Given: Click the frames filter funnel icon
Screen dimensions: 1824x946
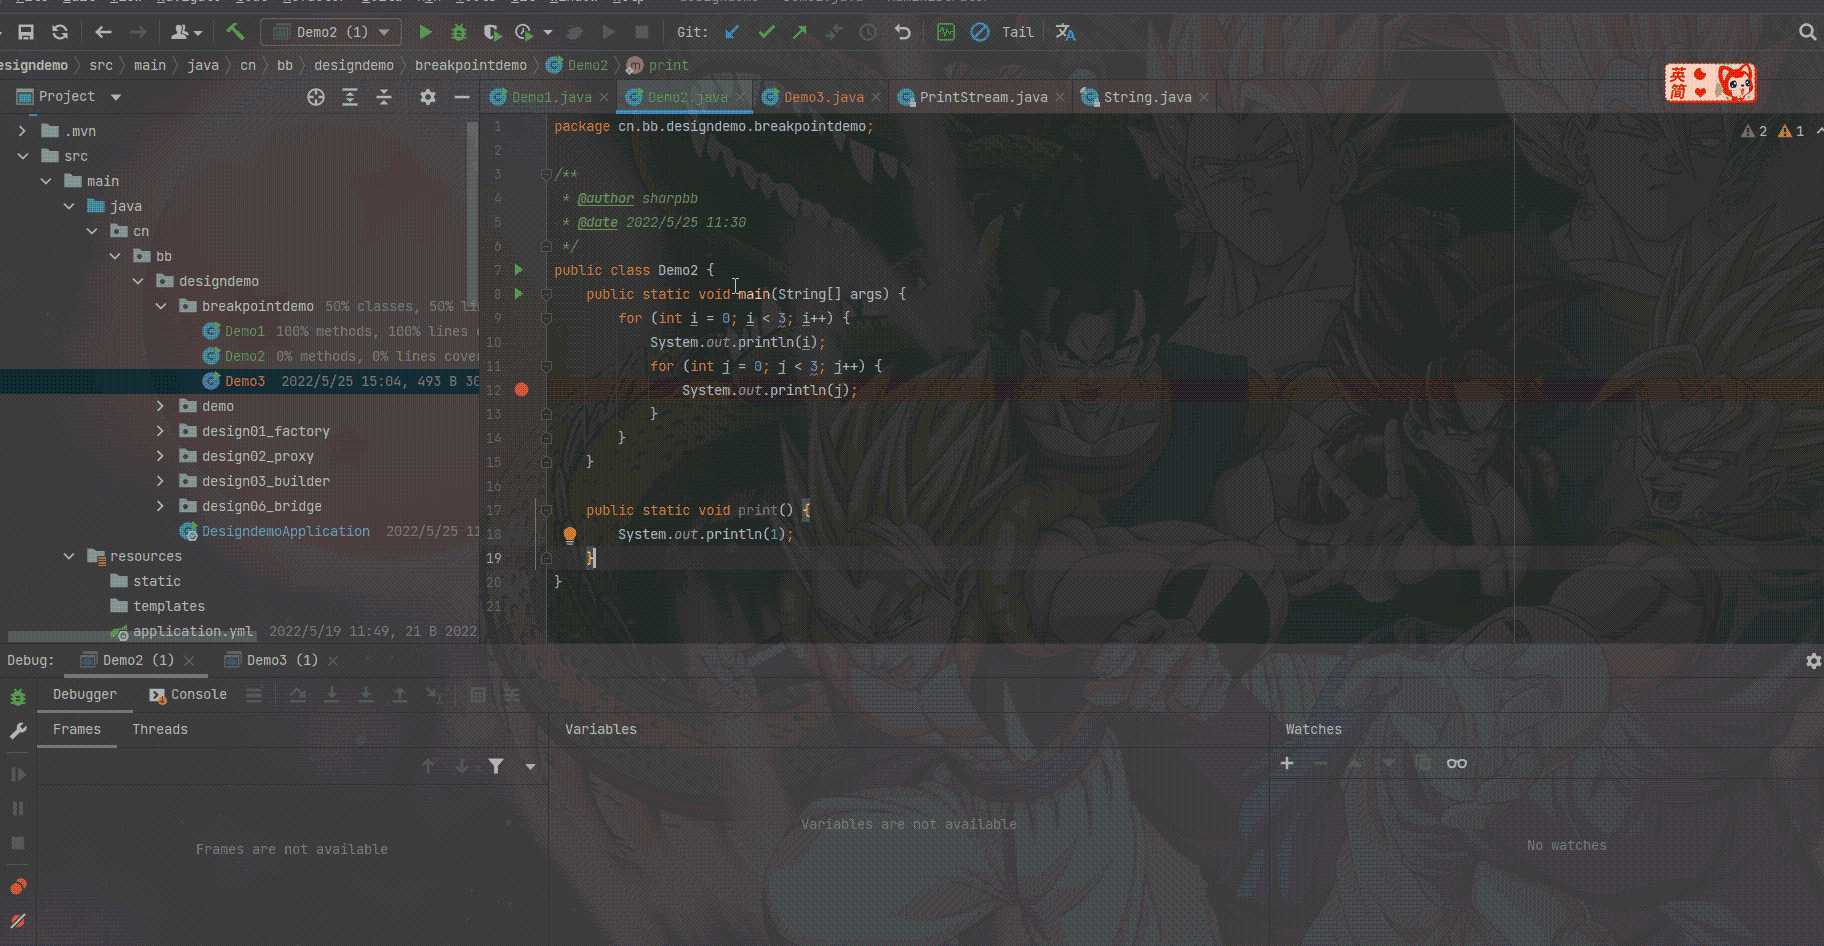Looking at the screenshot, I should [496, 766].
